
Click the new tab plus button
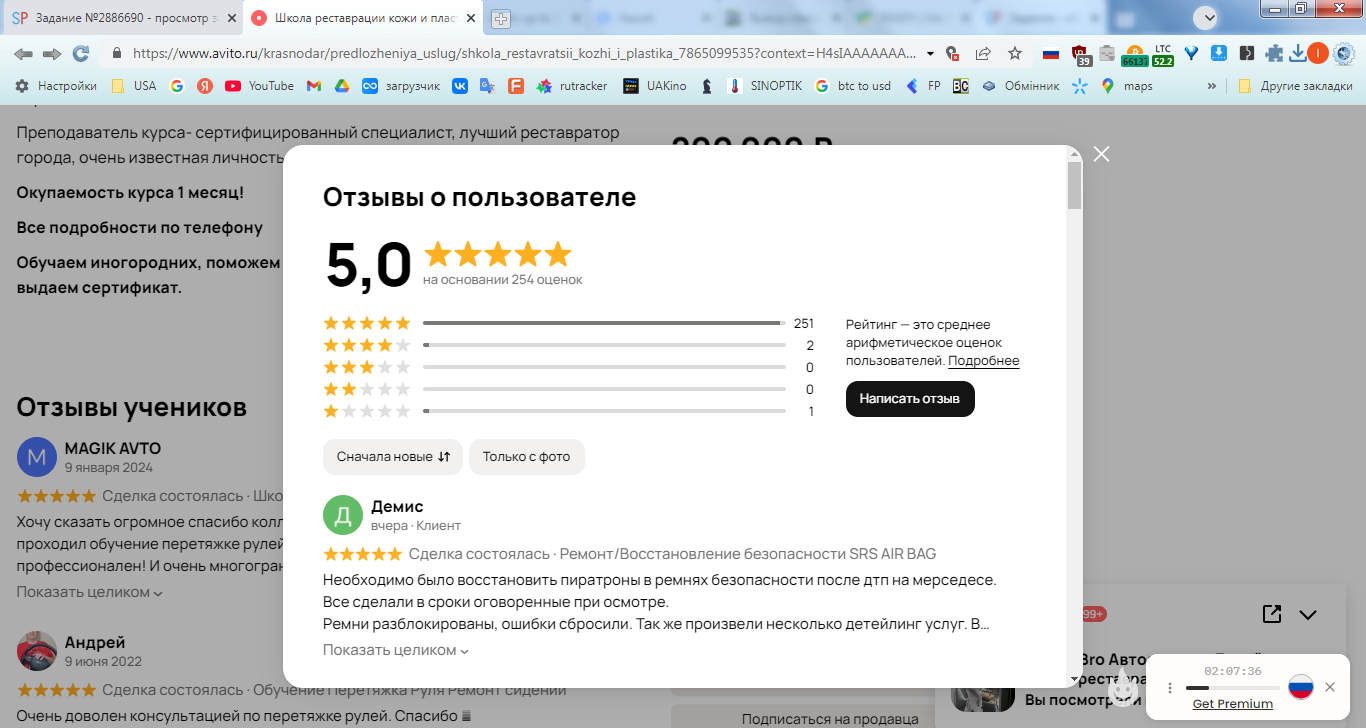click(501, 18)
